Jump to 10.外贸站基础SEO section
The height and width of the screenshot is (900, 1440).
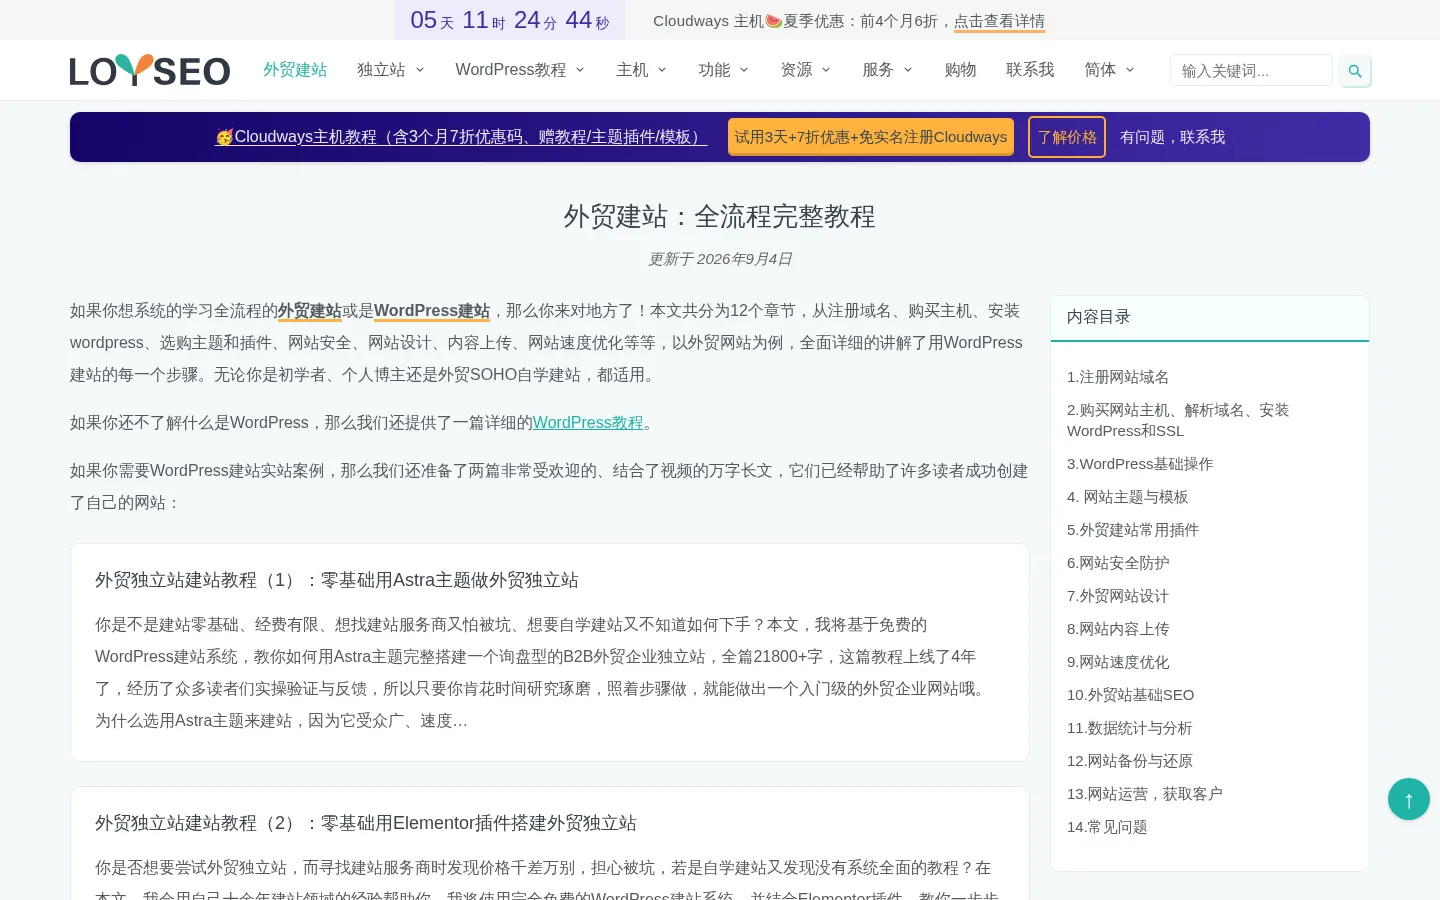coord(1131,695)
